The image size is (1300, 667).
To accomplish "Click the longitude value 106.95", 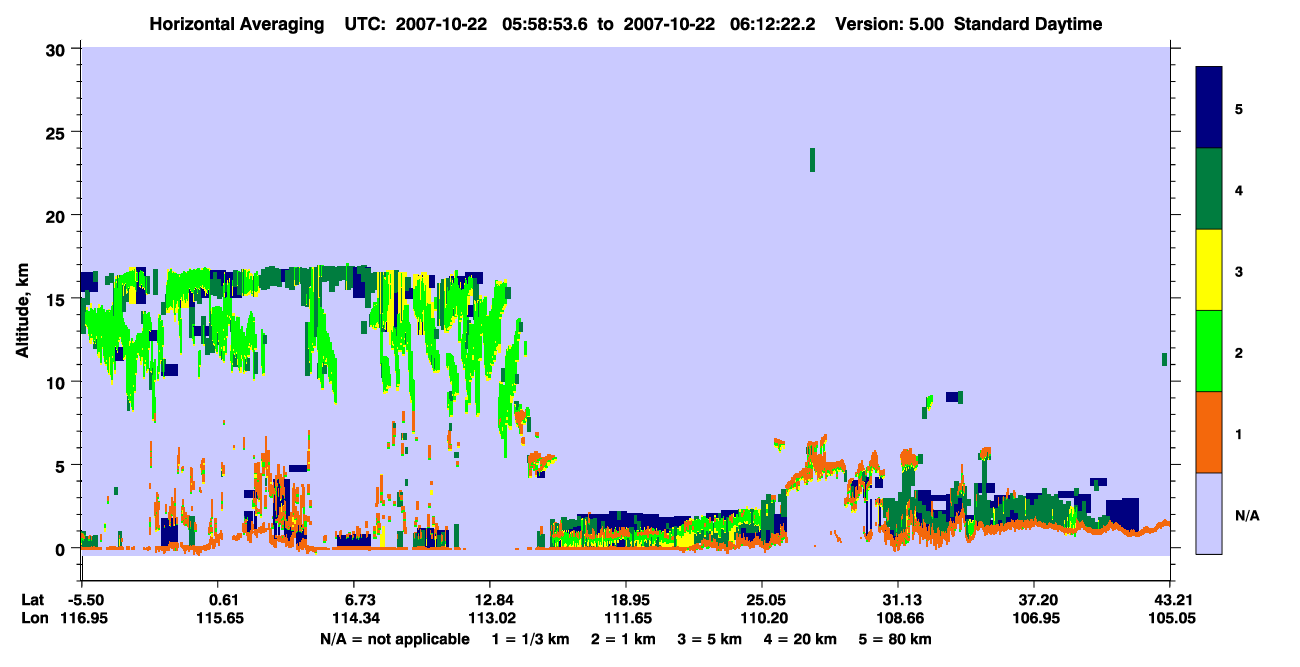I will tap(1034, 618).
